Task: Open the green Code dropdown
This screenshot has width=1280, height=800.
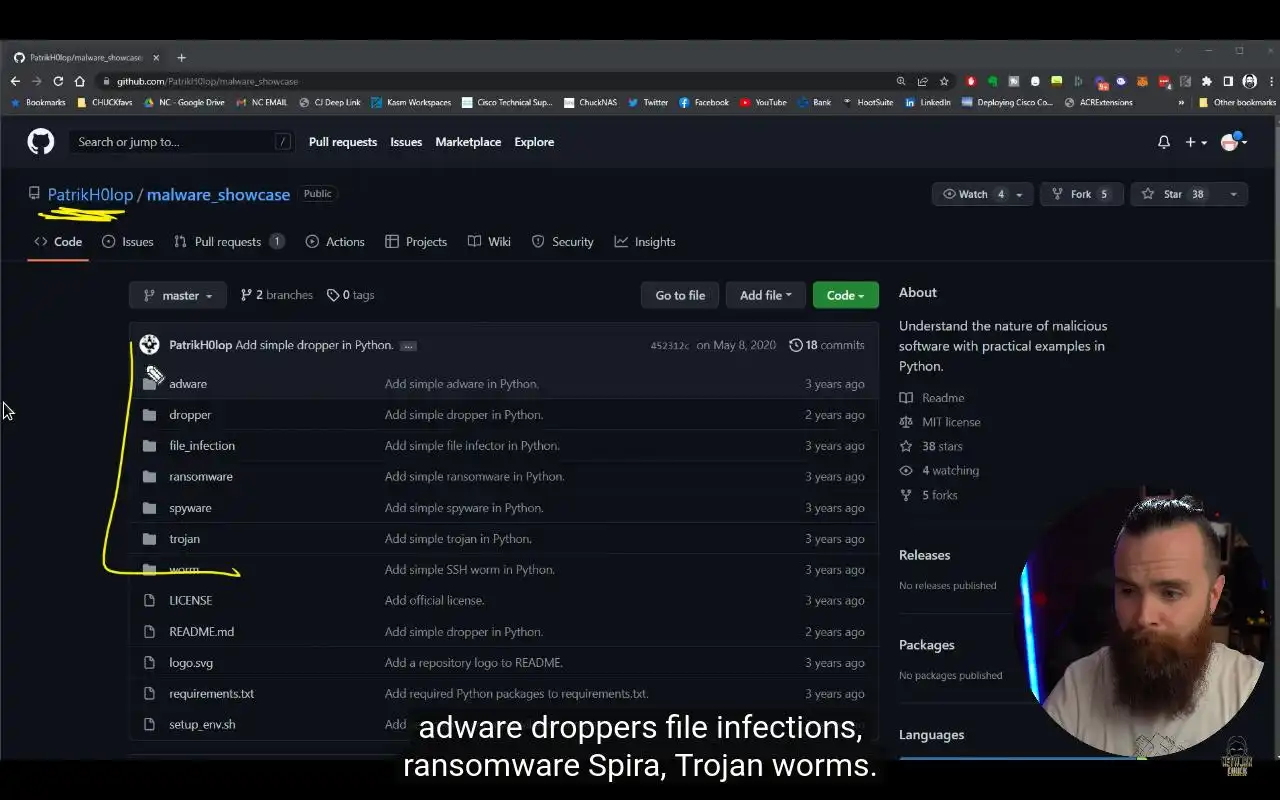Action: (x=846, y=295)
